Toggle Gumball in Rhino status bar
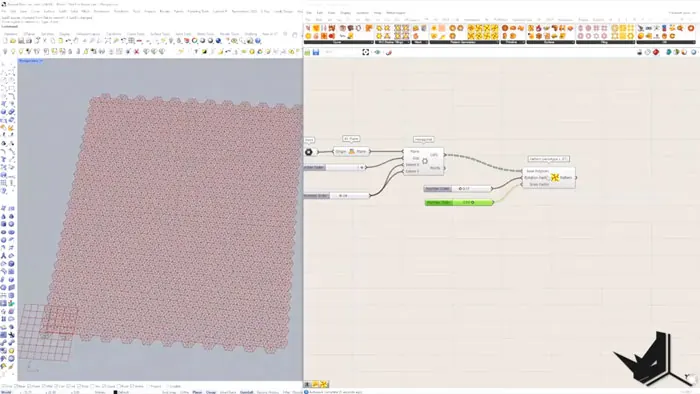700x394 pixels. point(246,392)
